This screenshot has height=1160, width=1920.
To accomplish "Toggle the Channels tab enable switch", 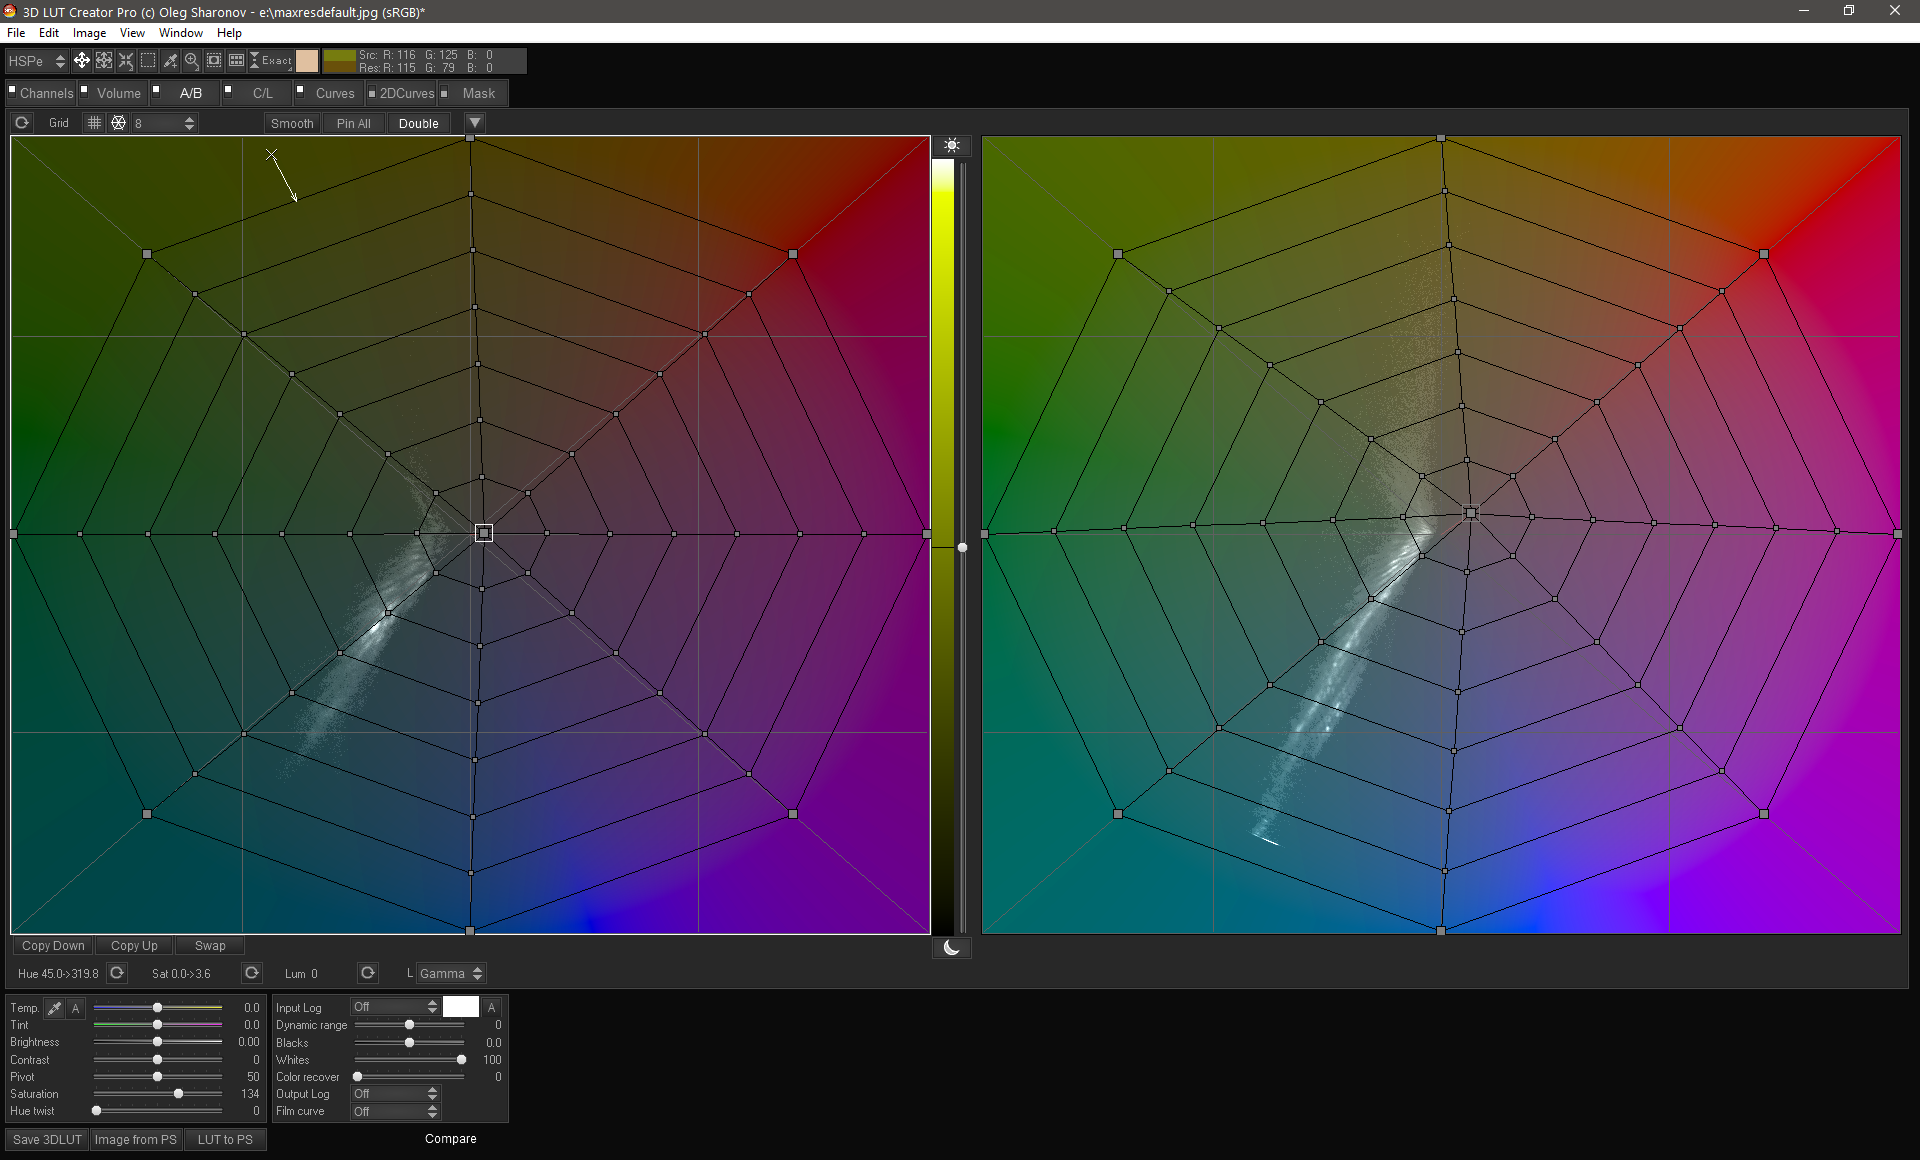I will [x=13, y=90].
